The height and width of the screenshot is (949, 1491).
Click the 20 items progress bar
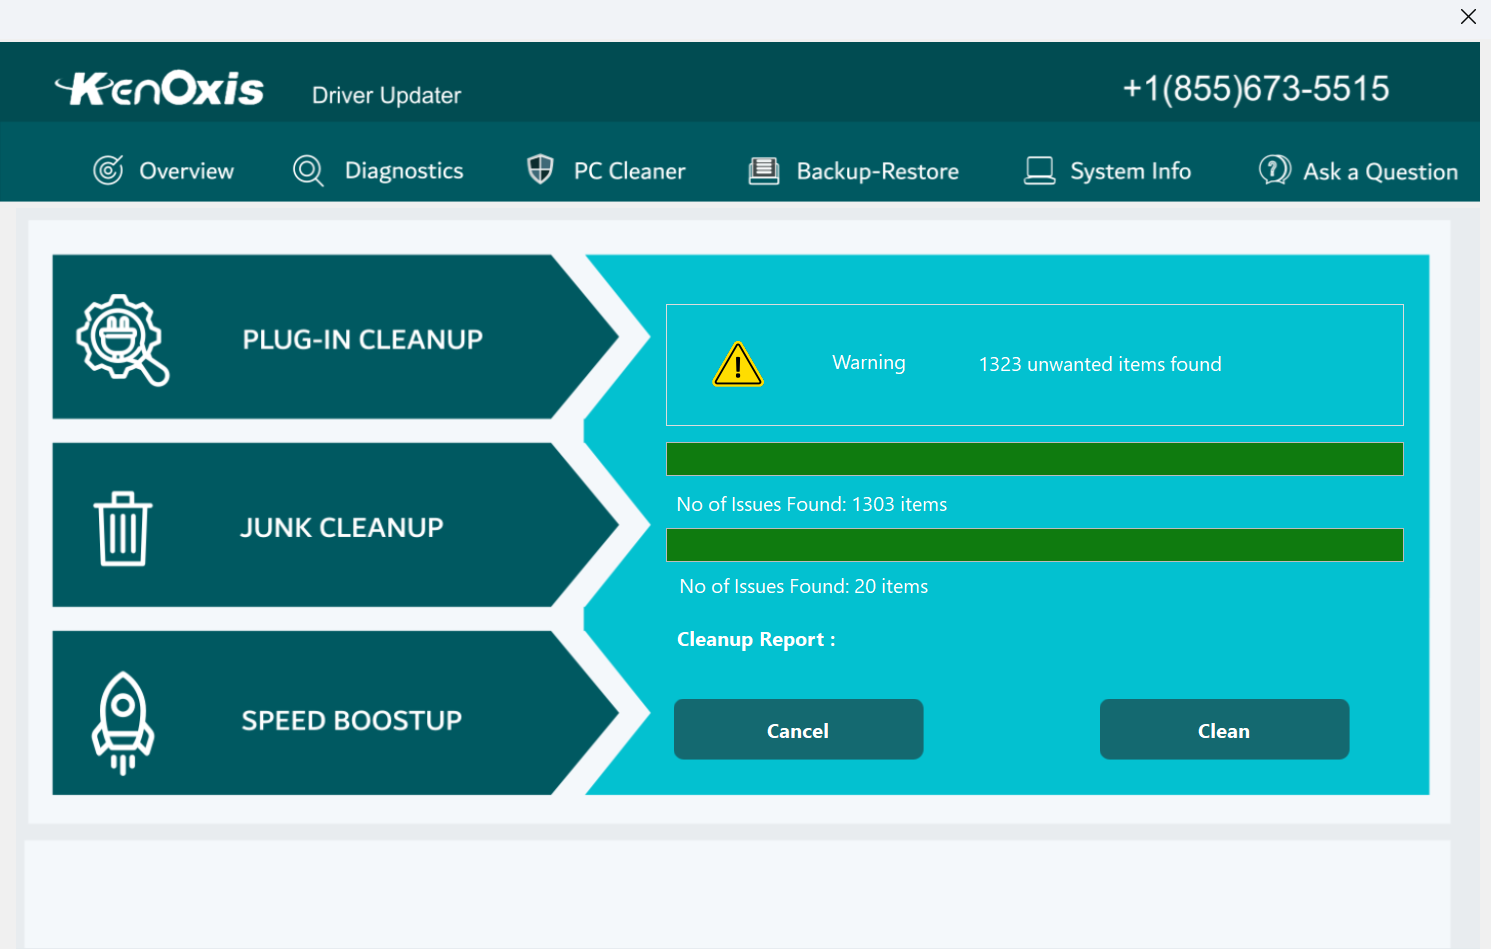click(1036, 544)
